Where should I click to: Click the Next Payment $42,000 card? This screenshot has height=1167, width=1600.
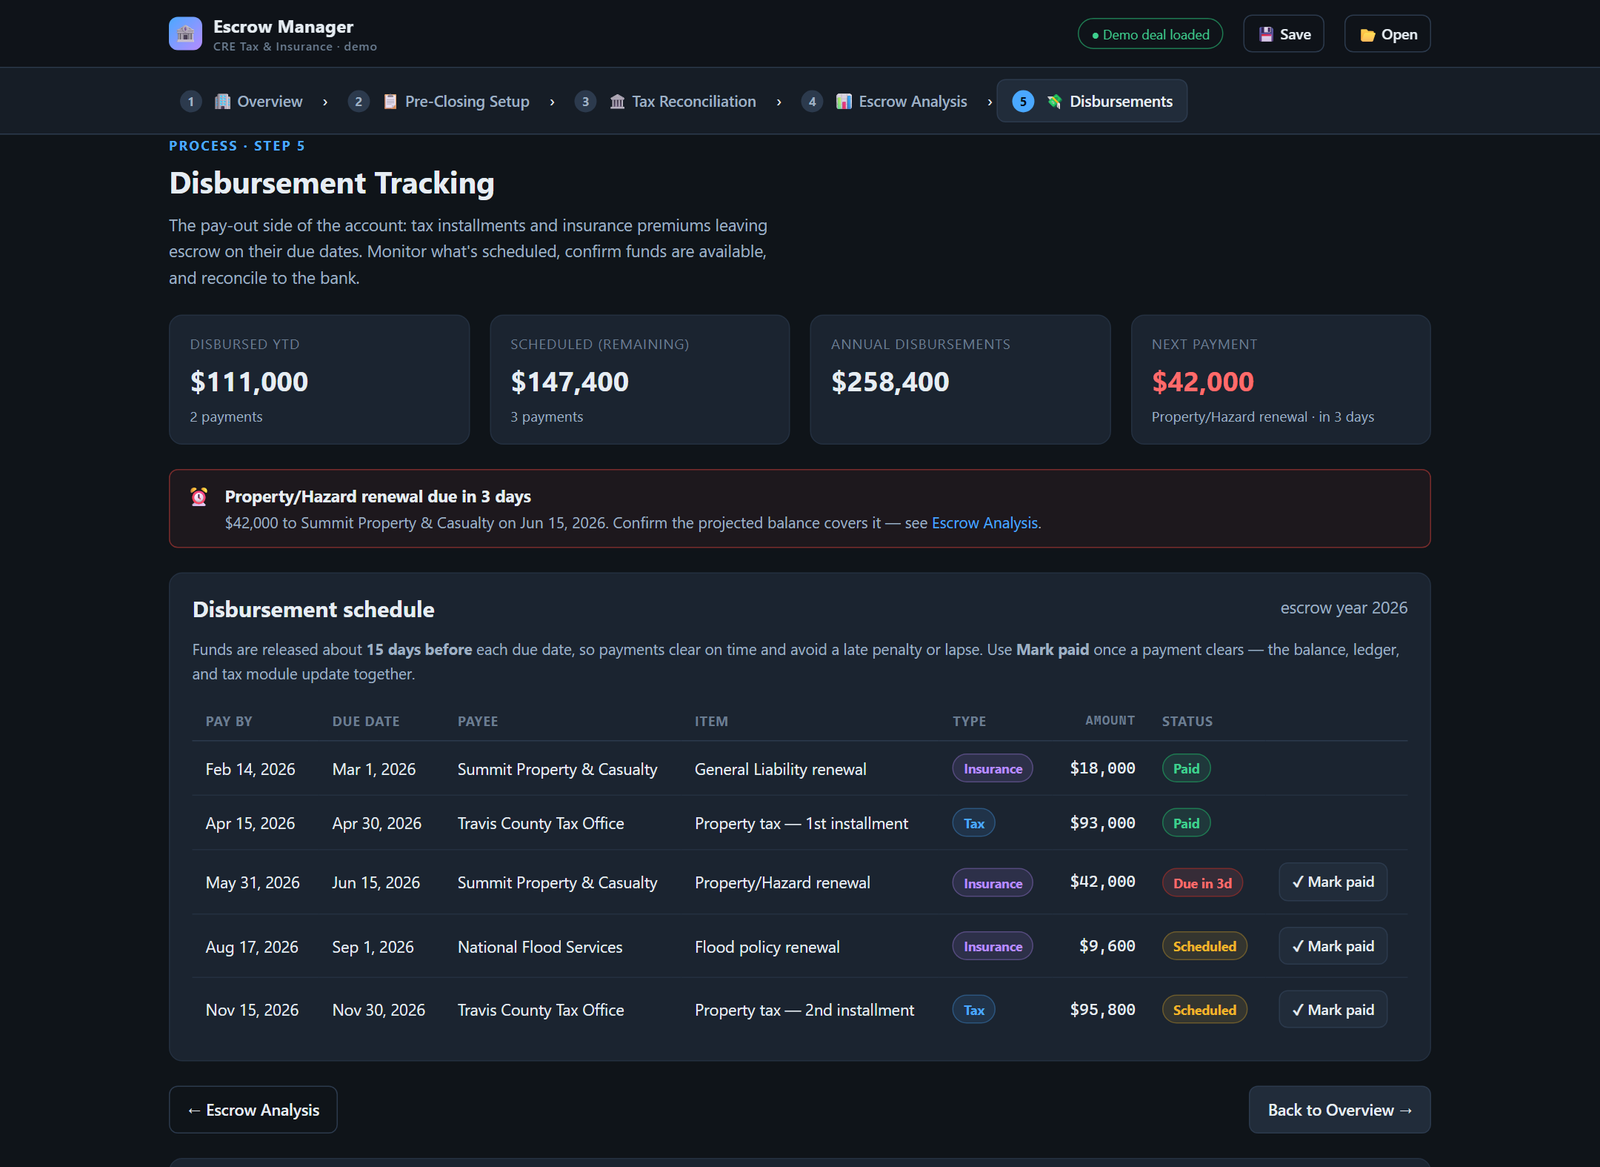[1281, 380]
